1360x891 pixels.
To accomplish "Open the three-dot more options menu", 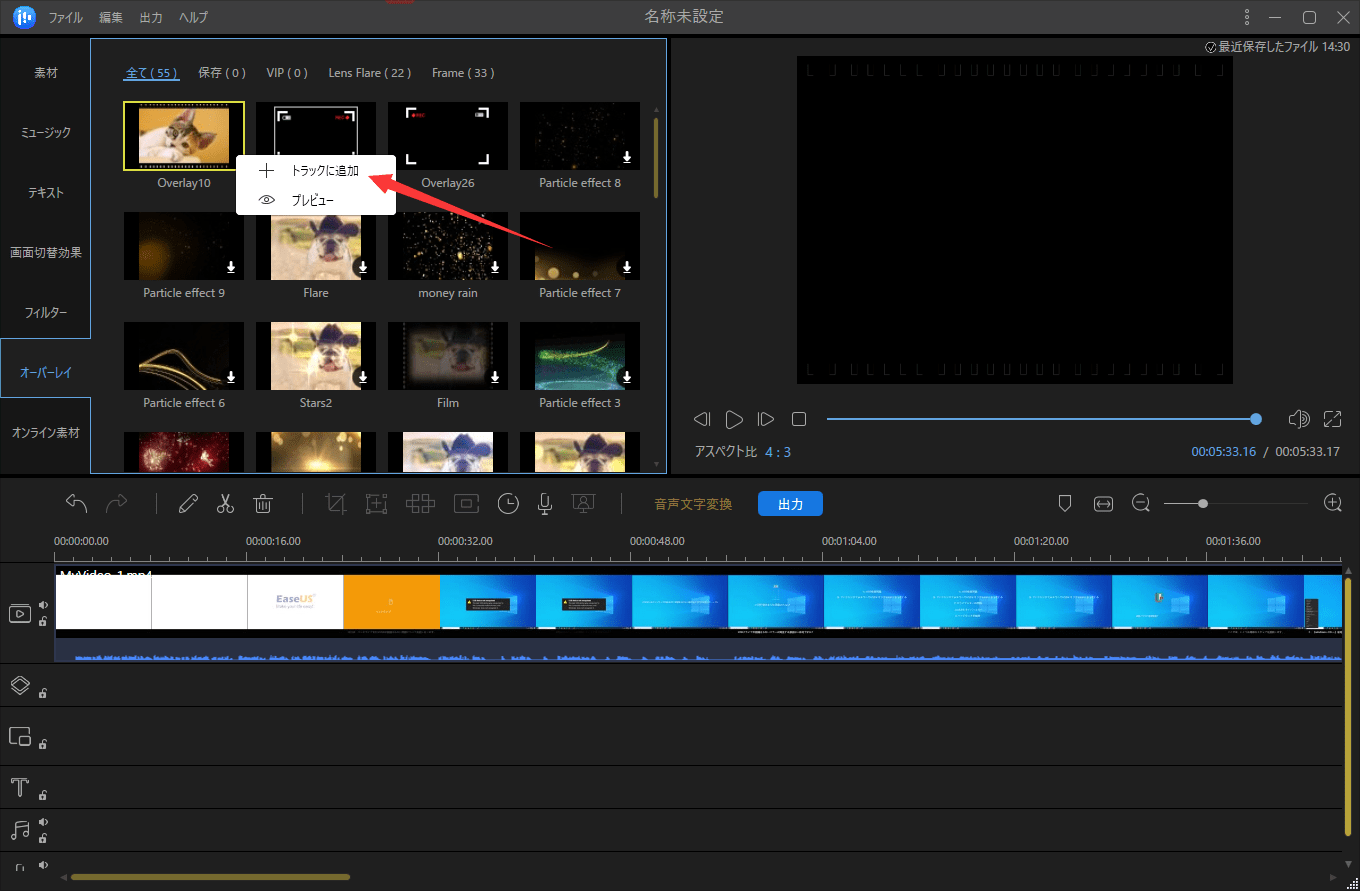I will click(1246, 17).
